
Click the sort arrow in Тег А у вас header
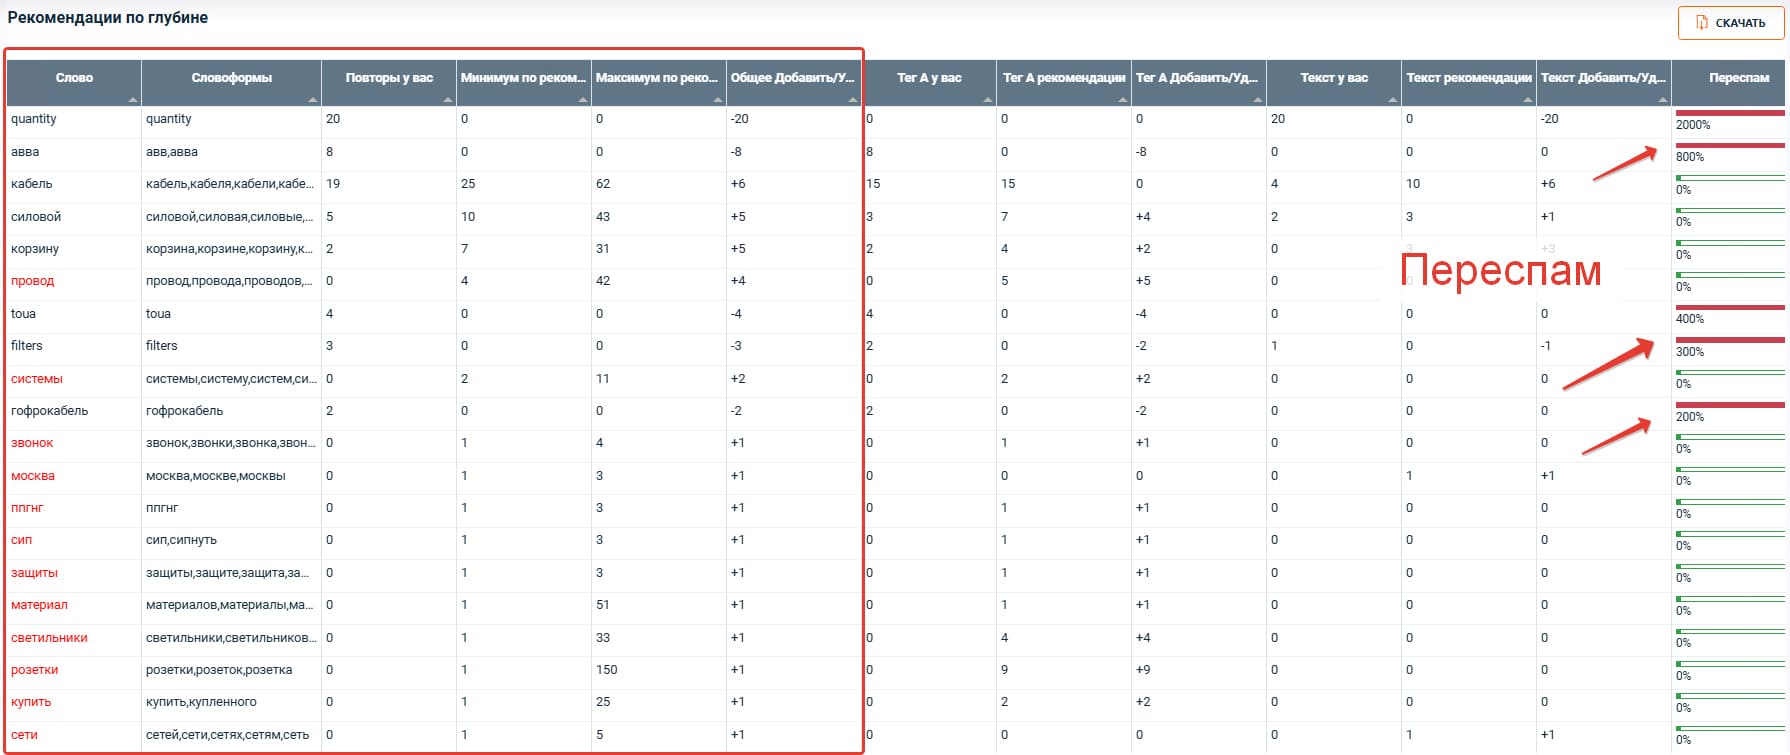[x=988, y=100]
